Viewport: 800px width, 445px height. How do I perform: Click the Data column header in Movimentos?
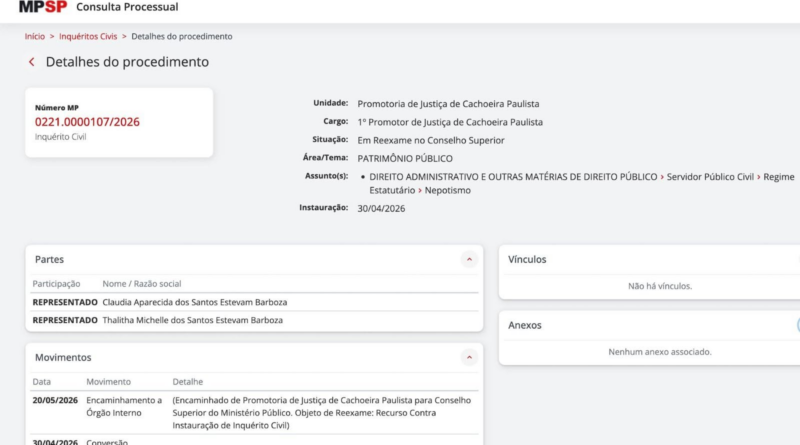41,382
